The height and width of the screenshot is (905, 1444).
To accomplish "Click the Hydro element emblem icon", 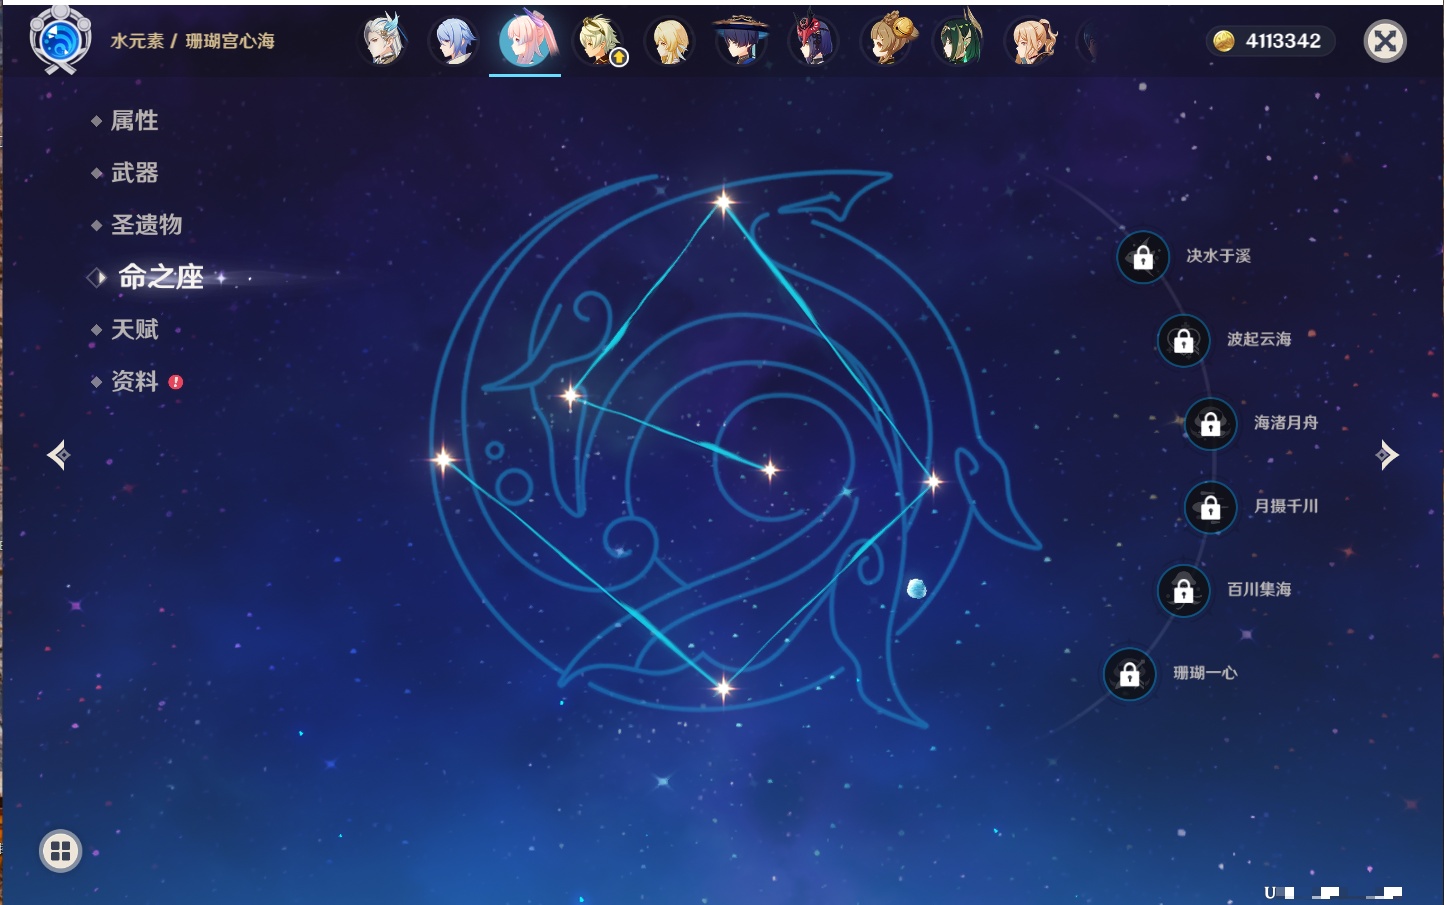I will pyautogui.click(x=60, y=41).
